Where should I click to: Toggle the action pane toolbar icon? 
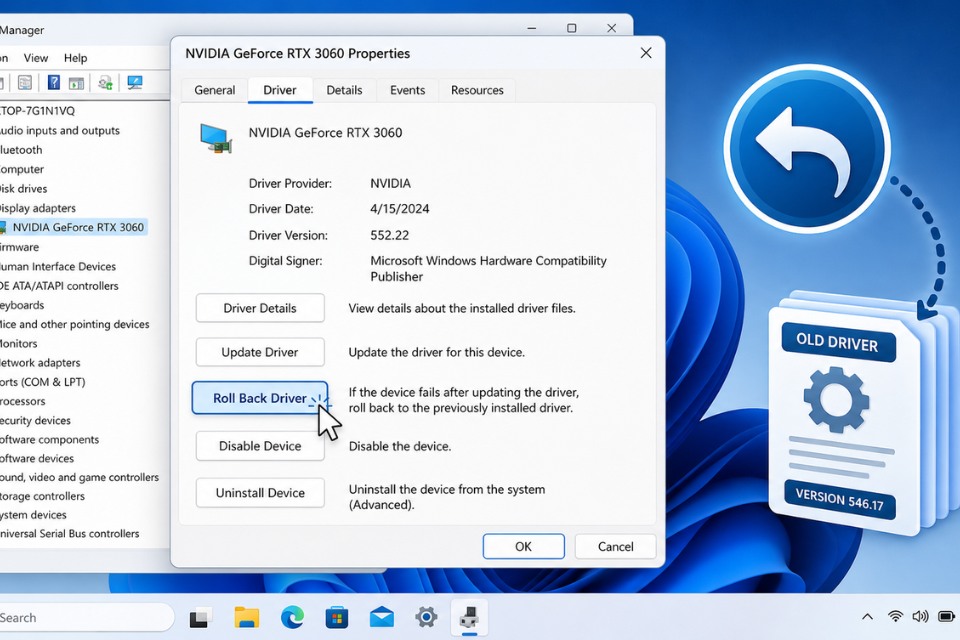(x=77, y=83)
